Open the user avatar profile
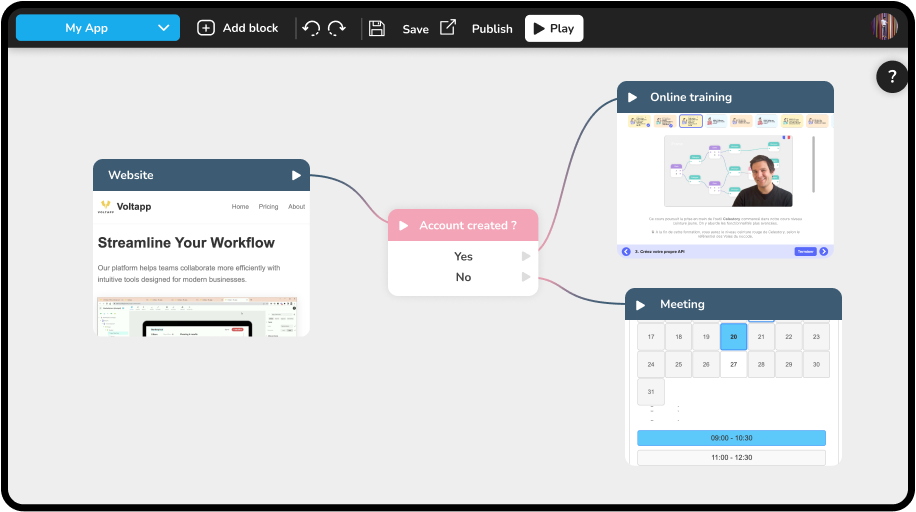Viewport: 916px width, 512px height. point(885,26)
